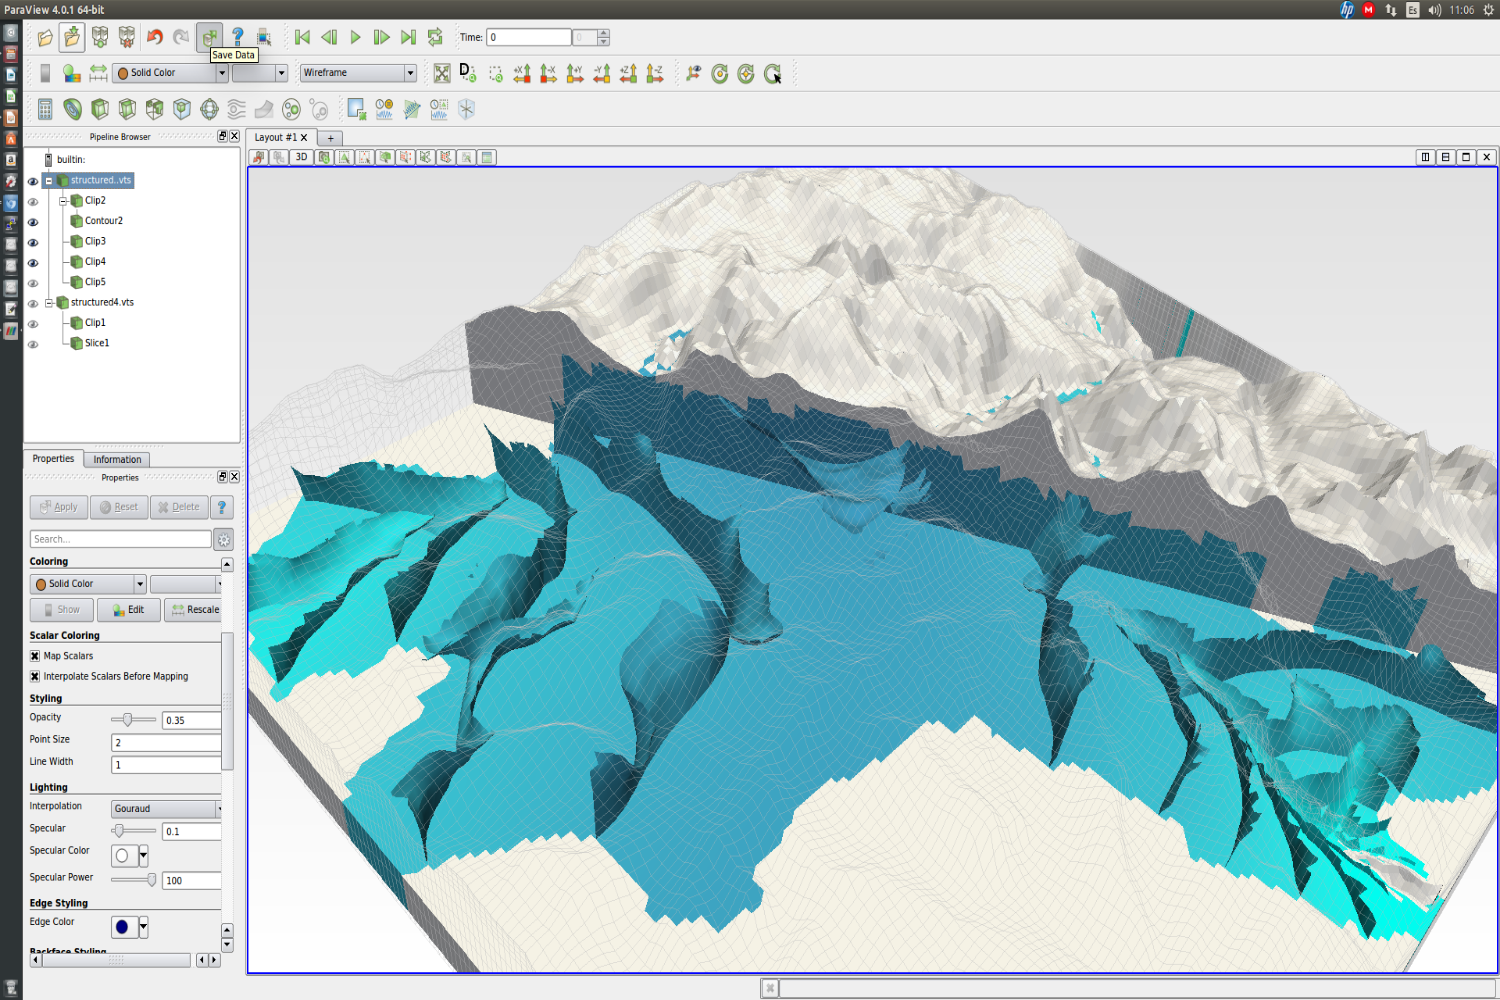Screen dimensions: 1500x1000
Task: Toggle visibility eye for structured4.vts
Action: point(33,304)
